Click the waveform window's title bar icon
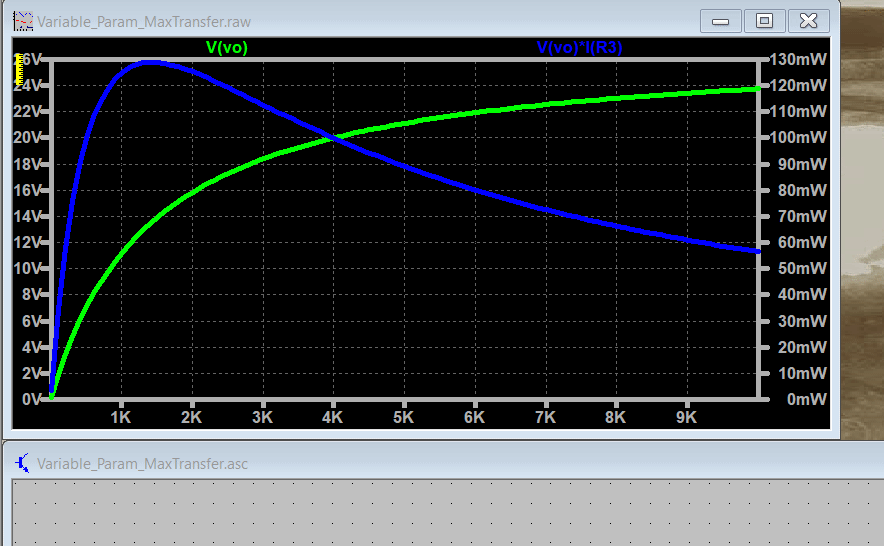 tap(23, 20)
